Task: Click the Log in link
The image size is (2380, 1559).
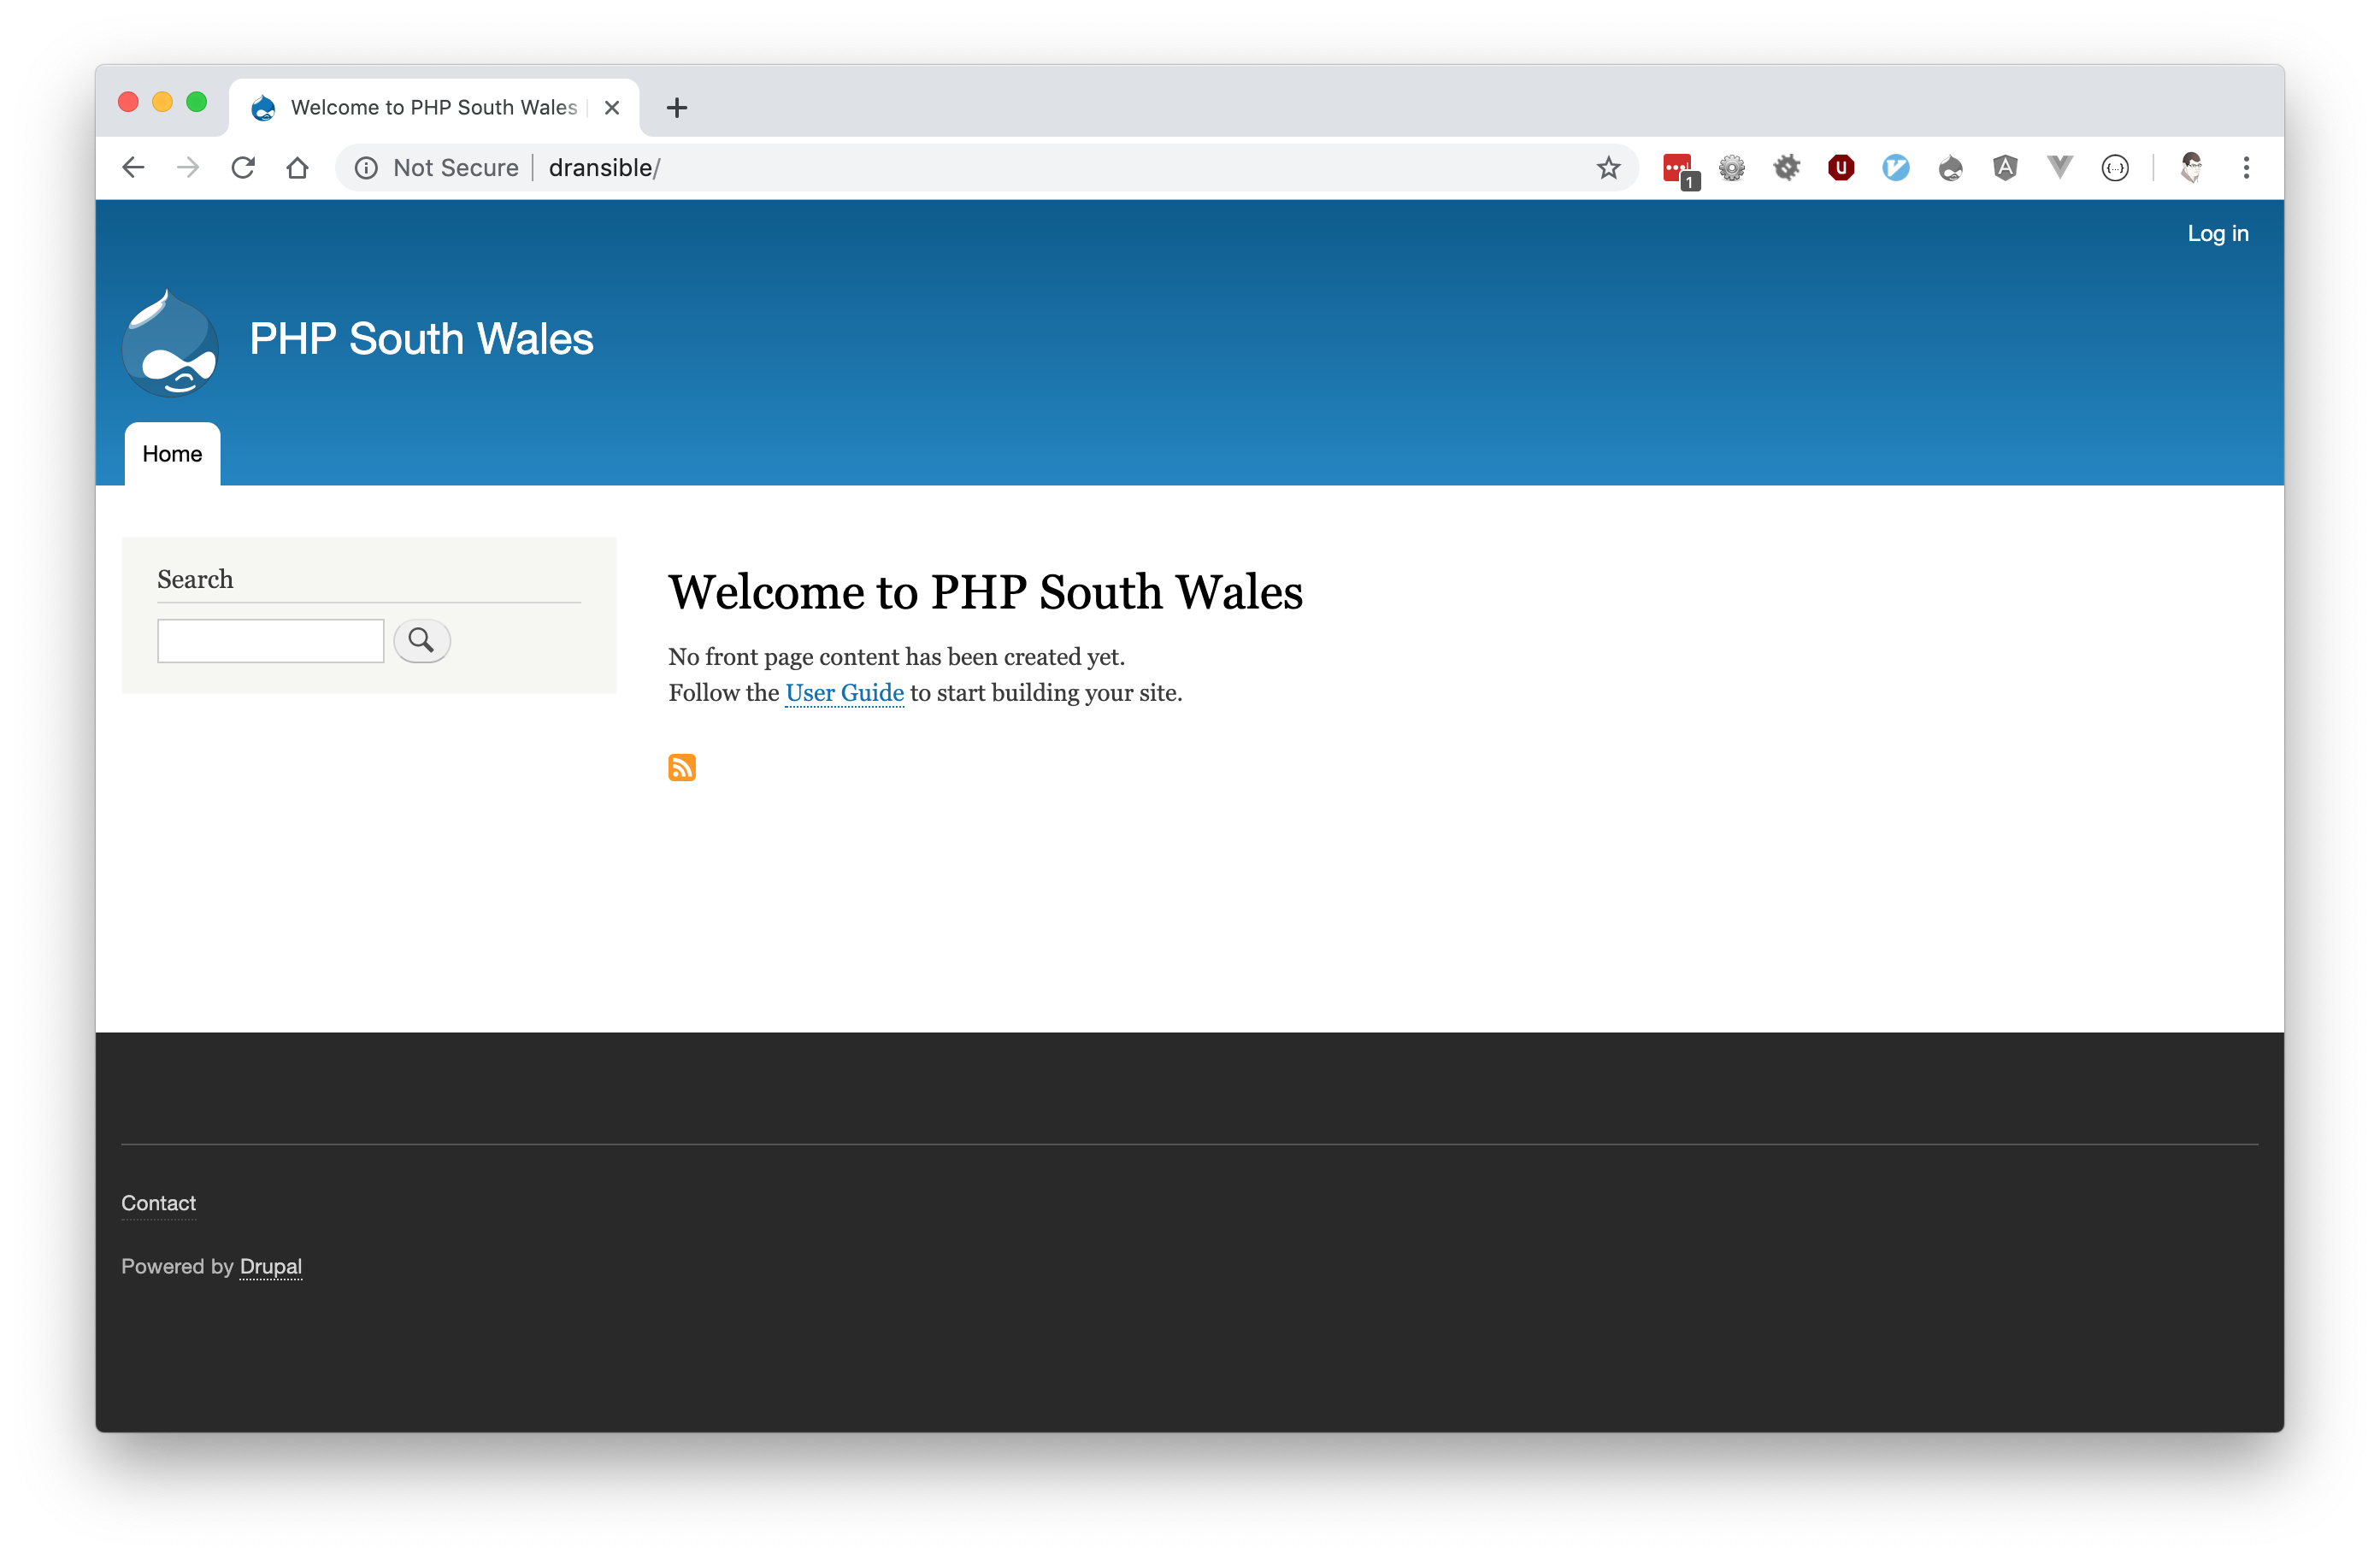Action: pos(2217,233)
